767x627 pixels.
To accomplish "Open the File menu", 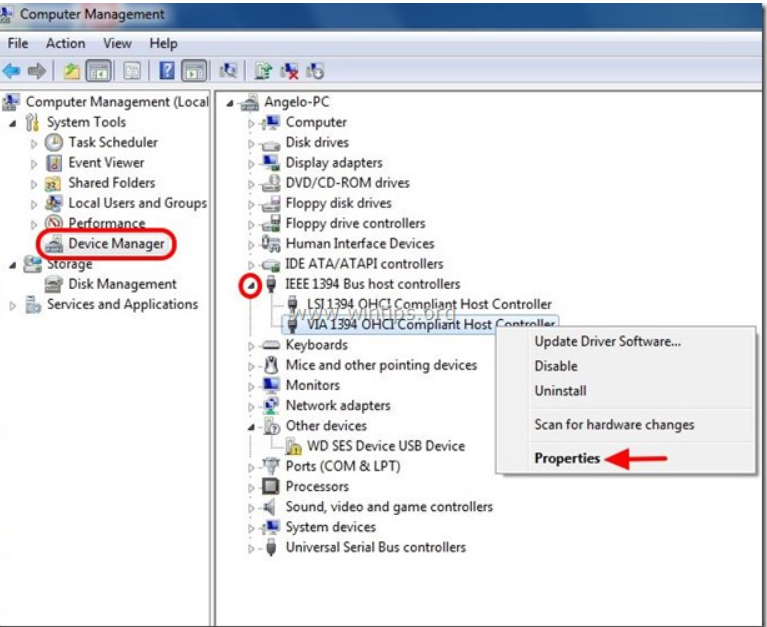I will coord(18,44).
